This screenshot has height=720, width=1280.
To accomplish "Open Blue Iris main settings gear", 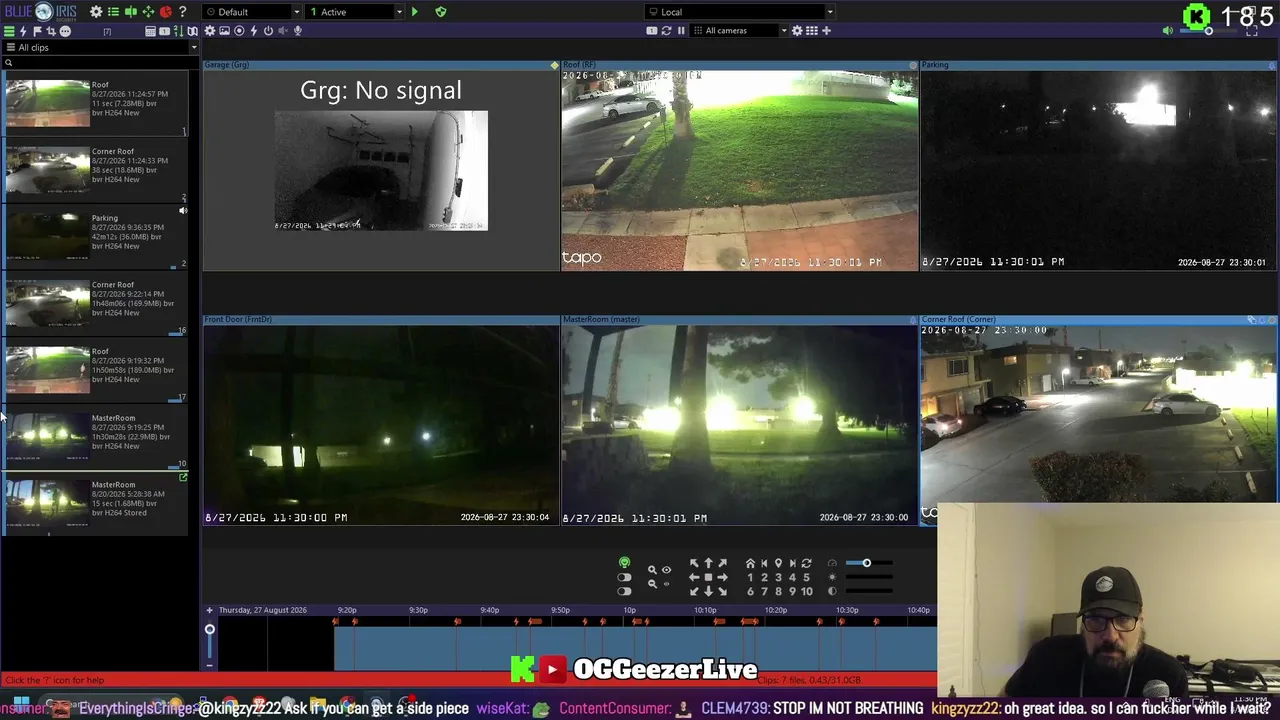I will (x=96, y=12).
